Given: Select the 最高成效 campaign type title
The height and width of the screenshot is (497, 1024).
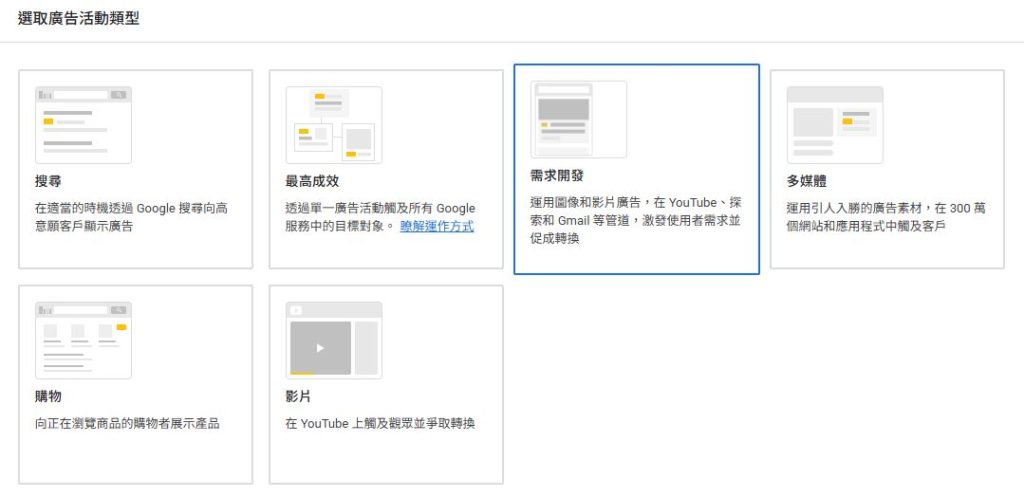Looking at the screenshot, I should (x=312, y=181).
